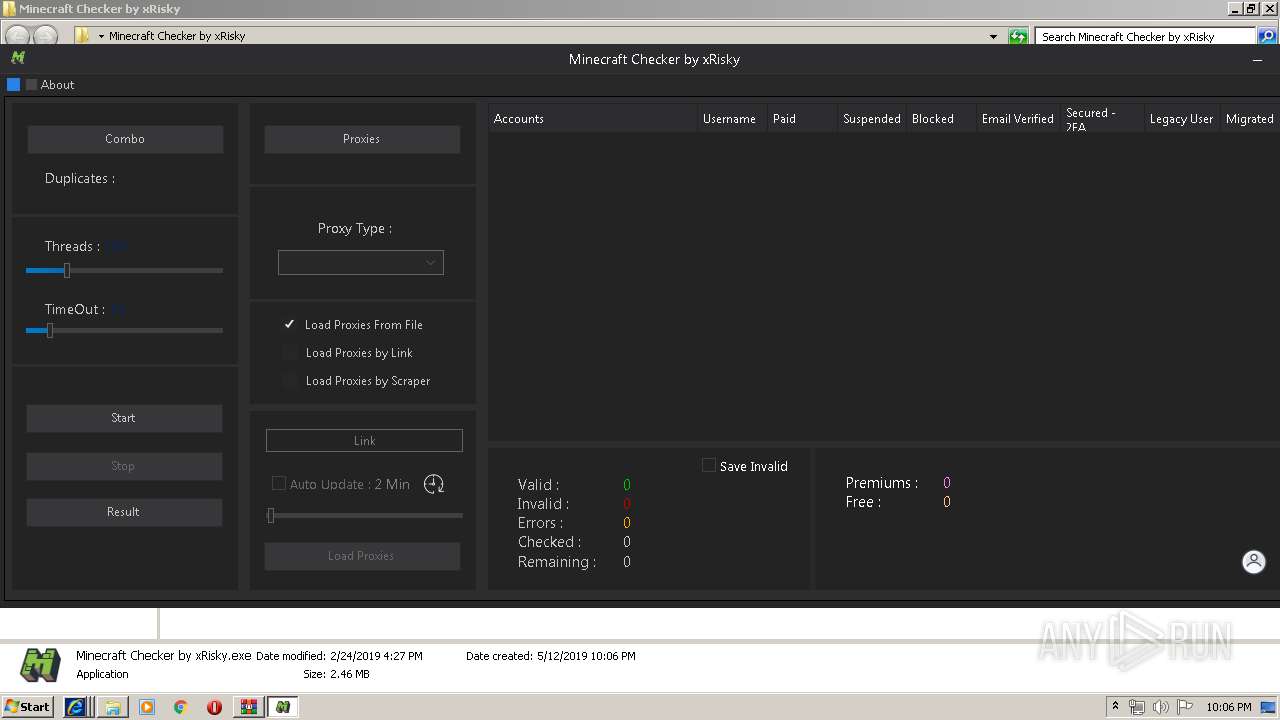The width and height of the screenshot is (1280, 720).
Task: Click the Load Proxies button
Action: pyautogui.click(x=362, y=556)
